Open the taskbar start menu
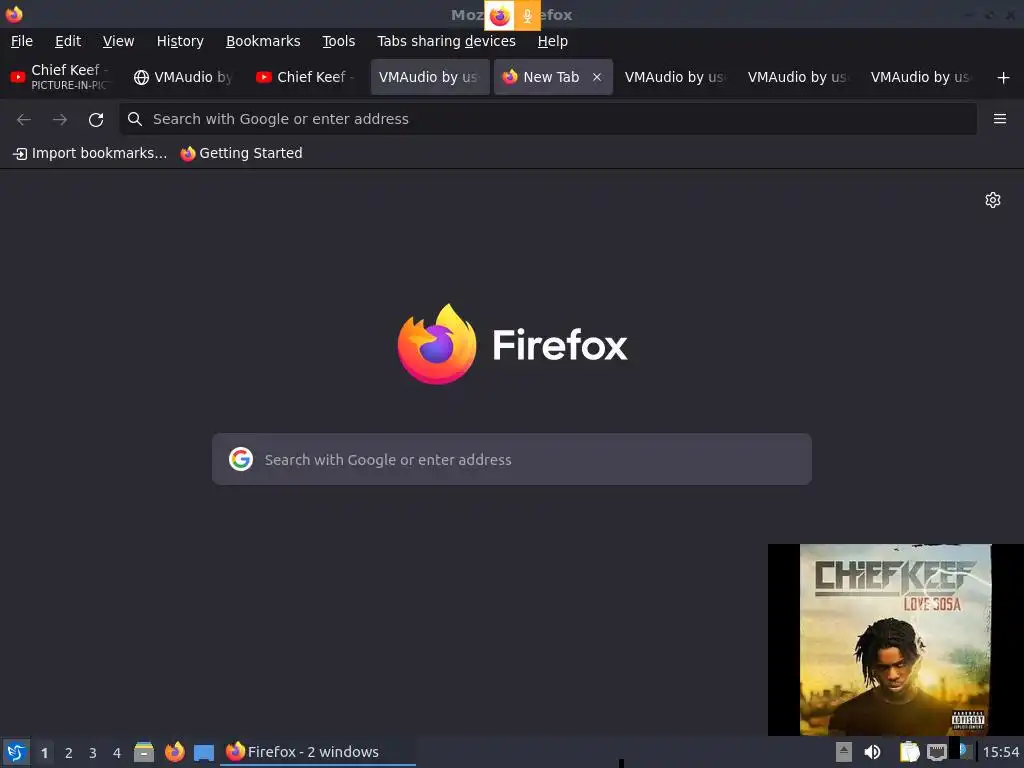Screen dimensions: 1024x768 16,752
